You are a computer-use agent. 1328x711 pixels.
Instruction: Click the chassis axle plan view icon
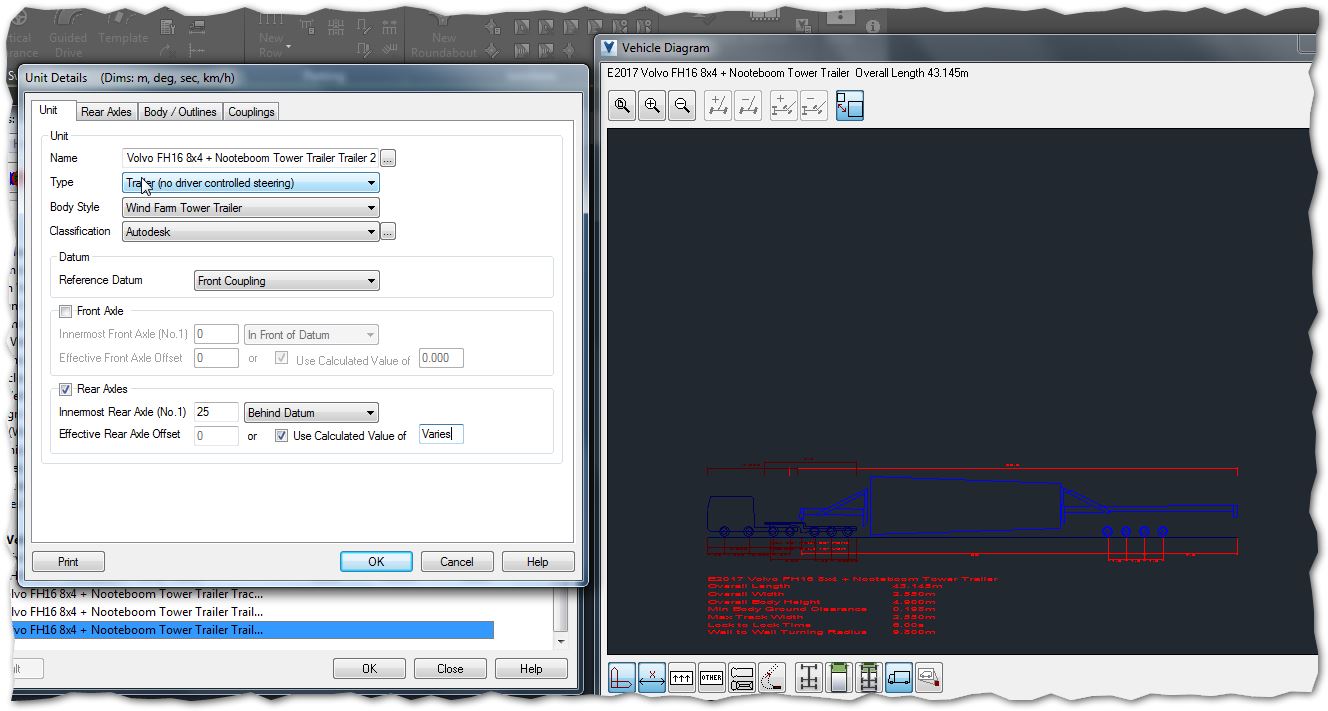tap(809, 678)
